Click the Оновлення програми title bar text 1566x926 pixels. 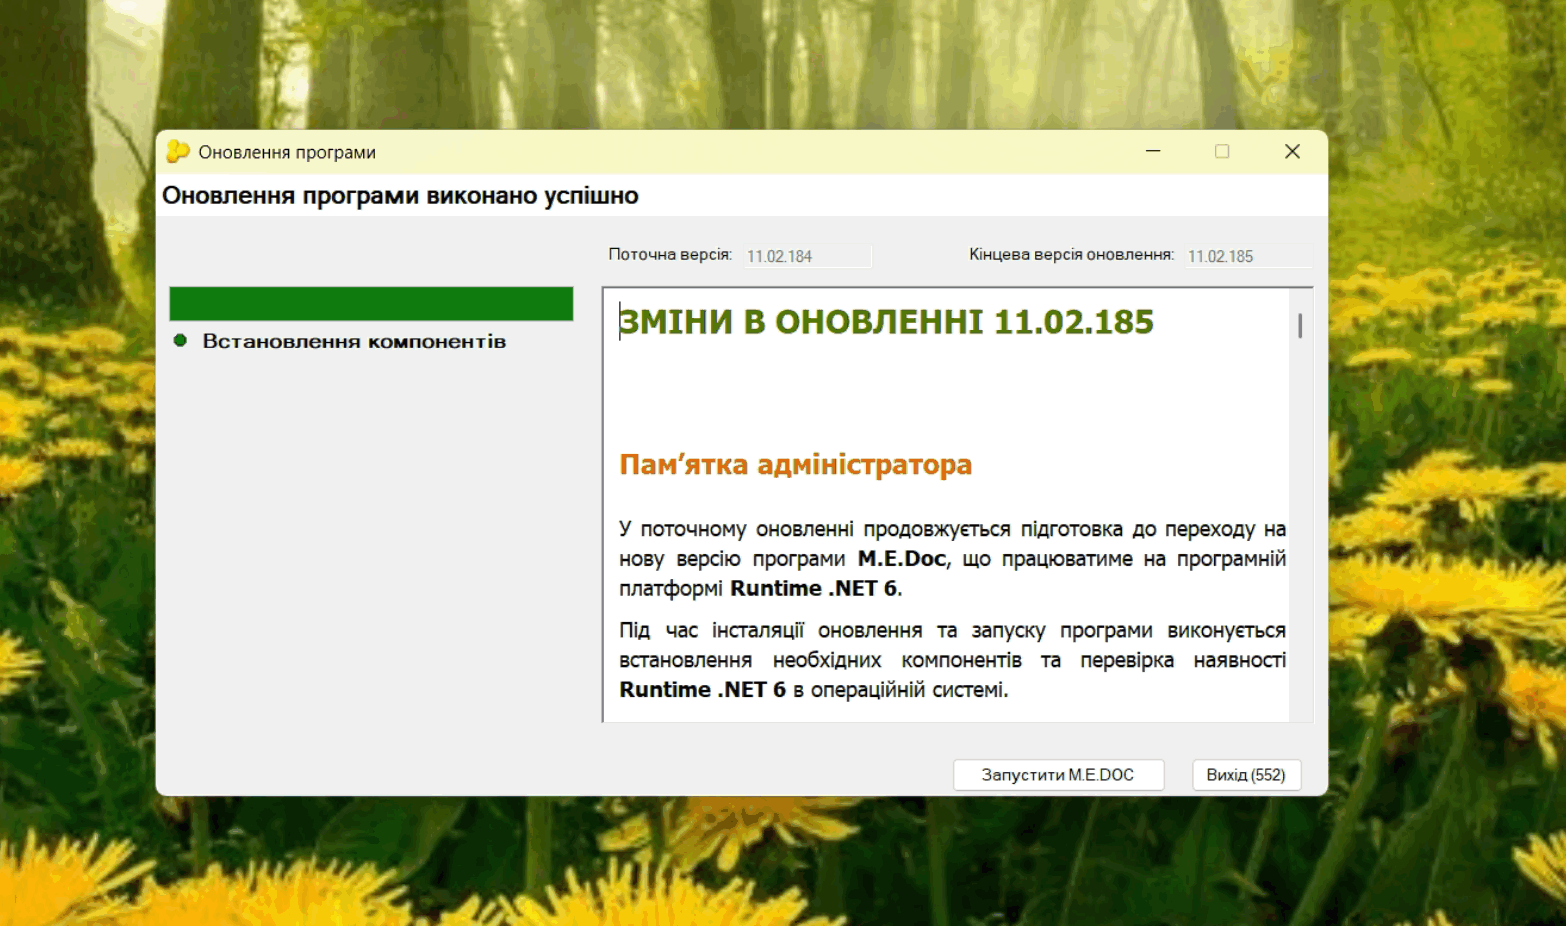click(x=287, y=152)
